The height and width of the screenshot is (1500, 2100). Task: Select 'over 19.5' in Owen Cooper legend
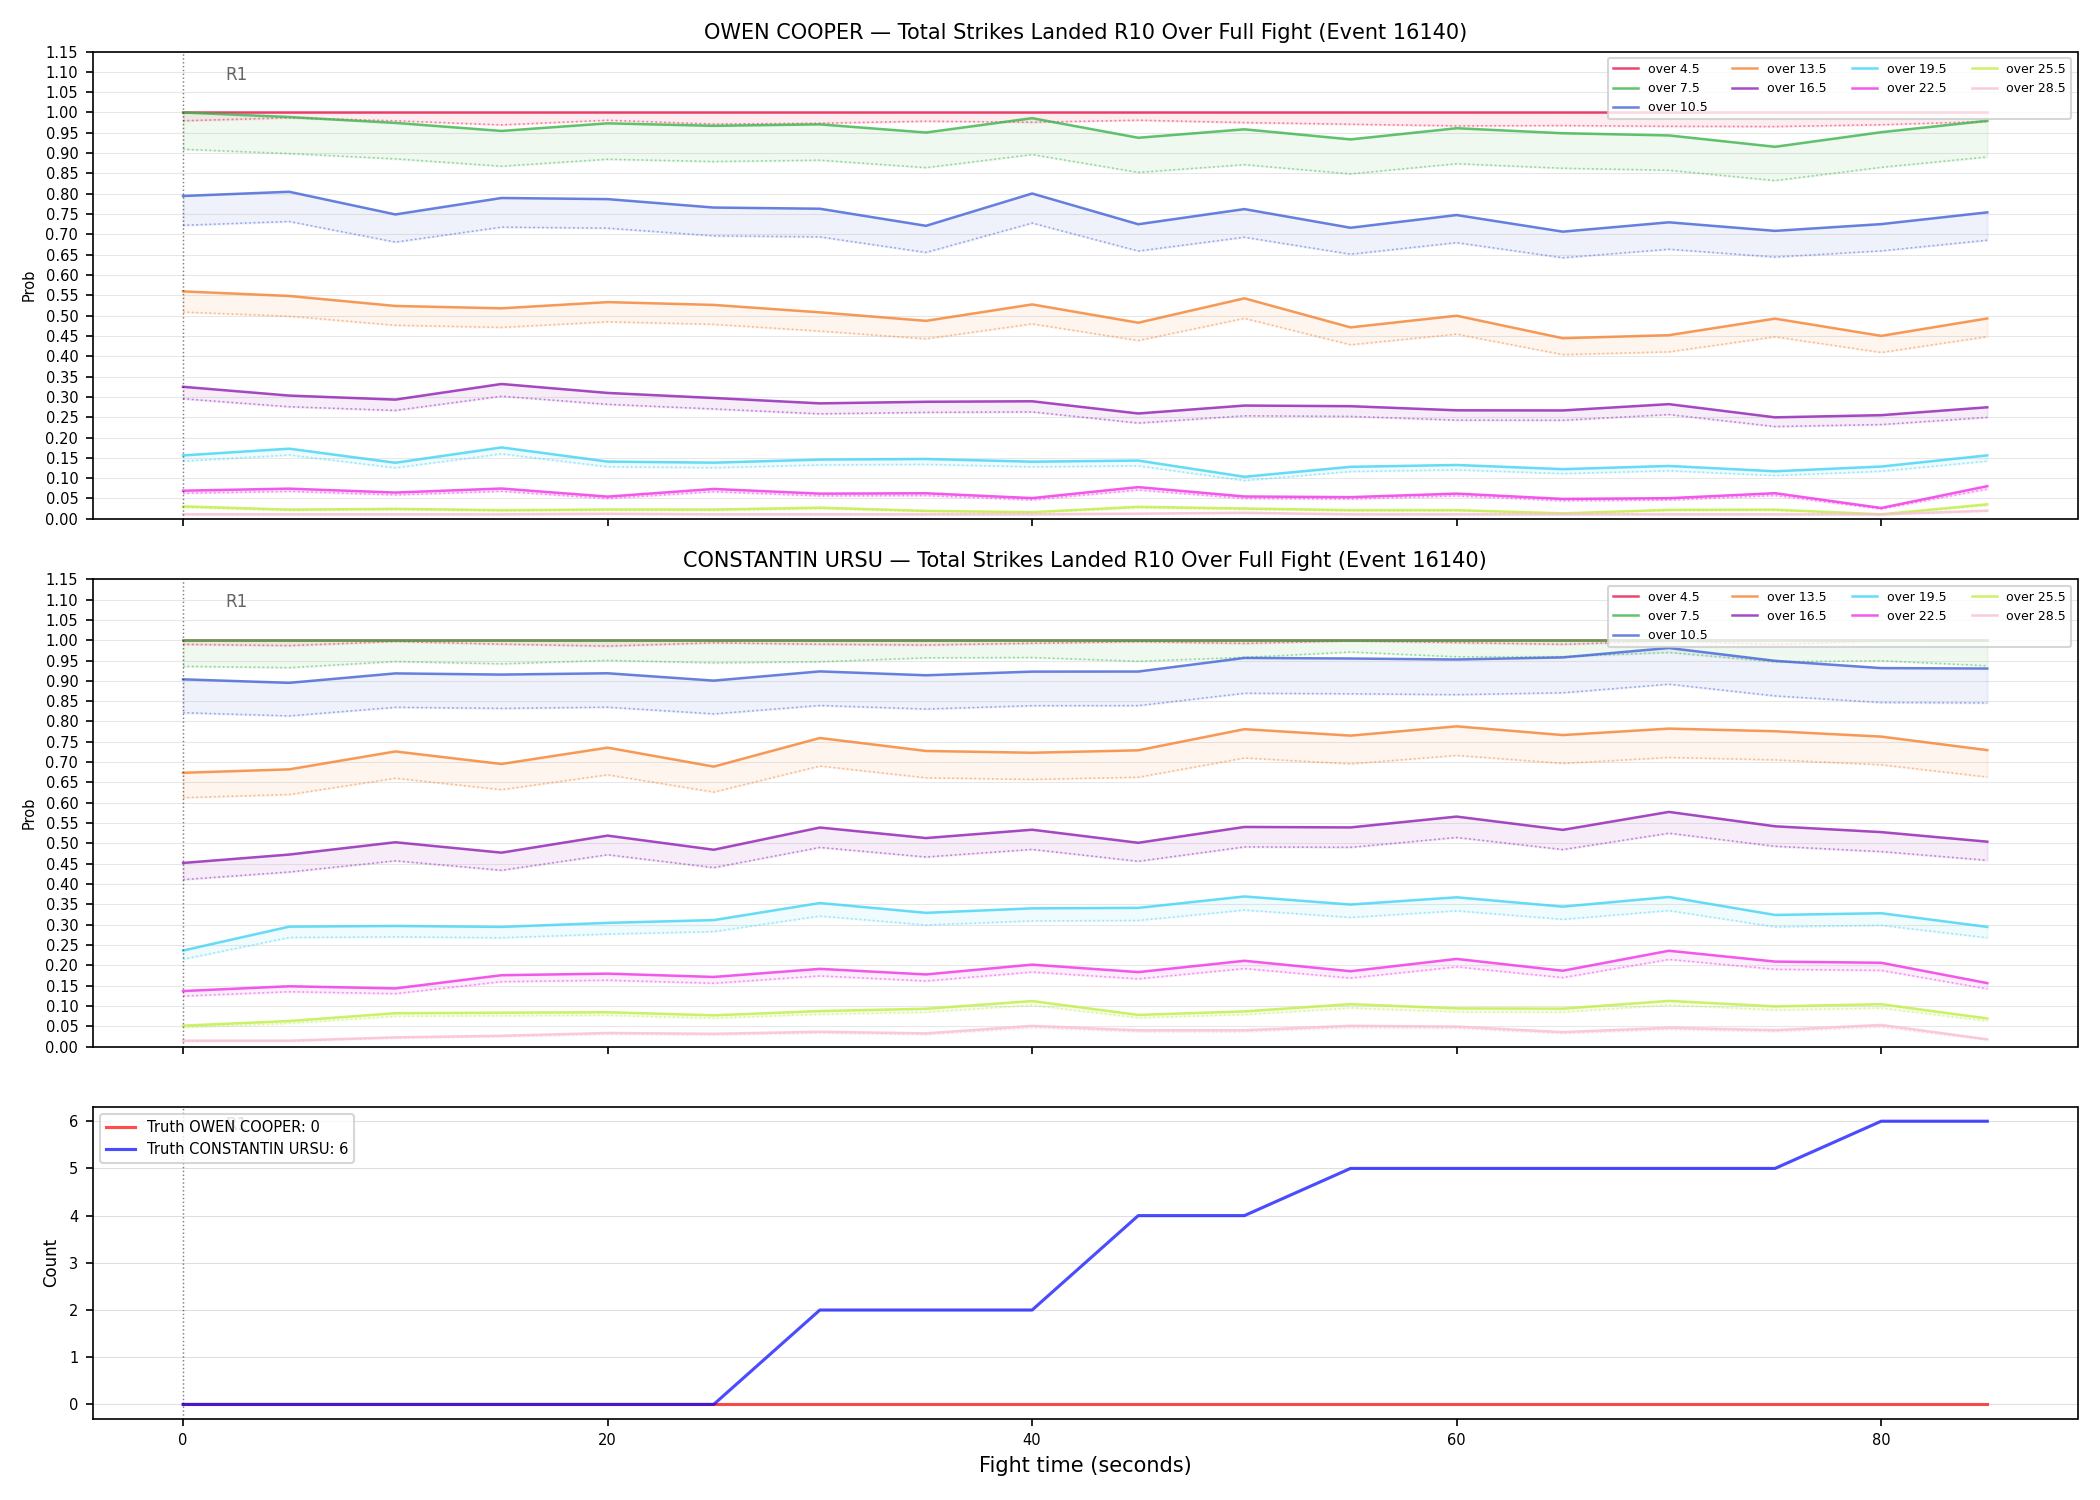click(1899, 69)
